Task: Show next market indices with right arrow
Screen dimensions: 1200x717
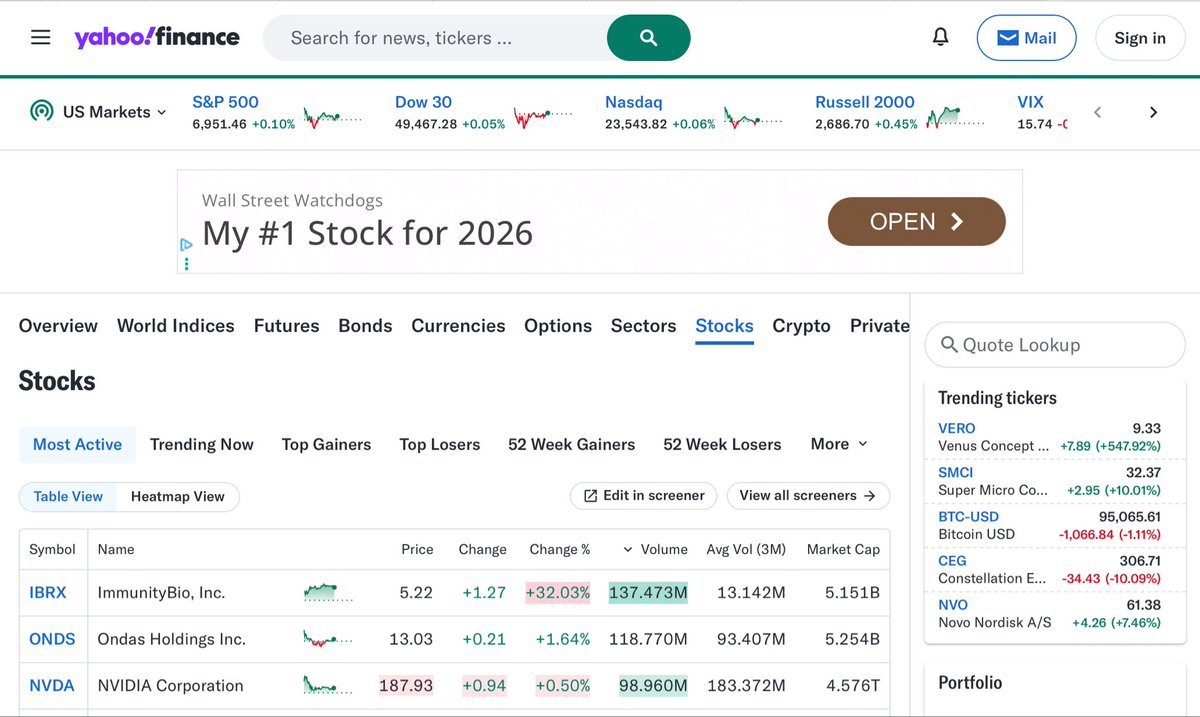Action: pyautogui.click(x=1153, y=112)
